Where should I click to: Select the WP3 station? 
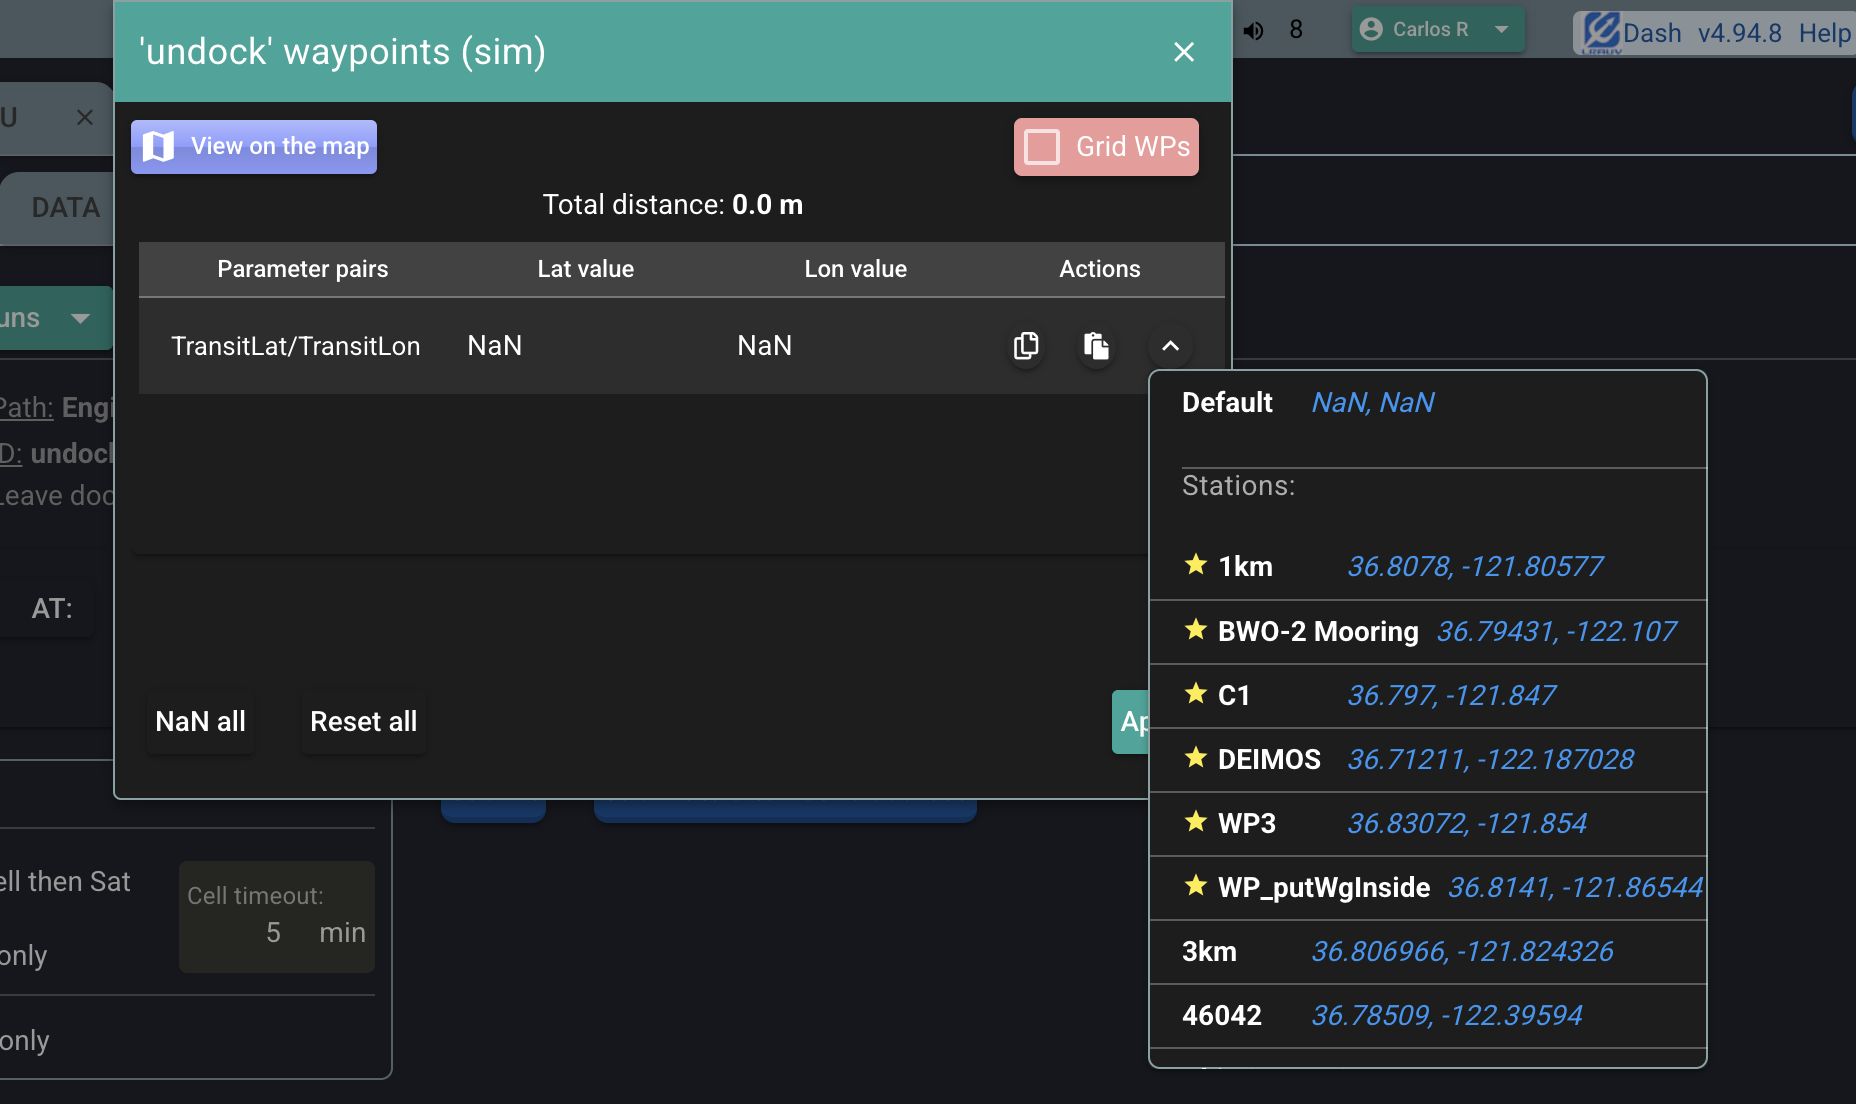click(1428, 823)
